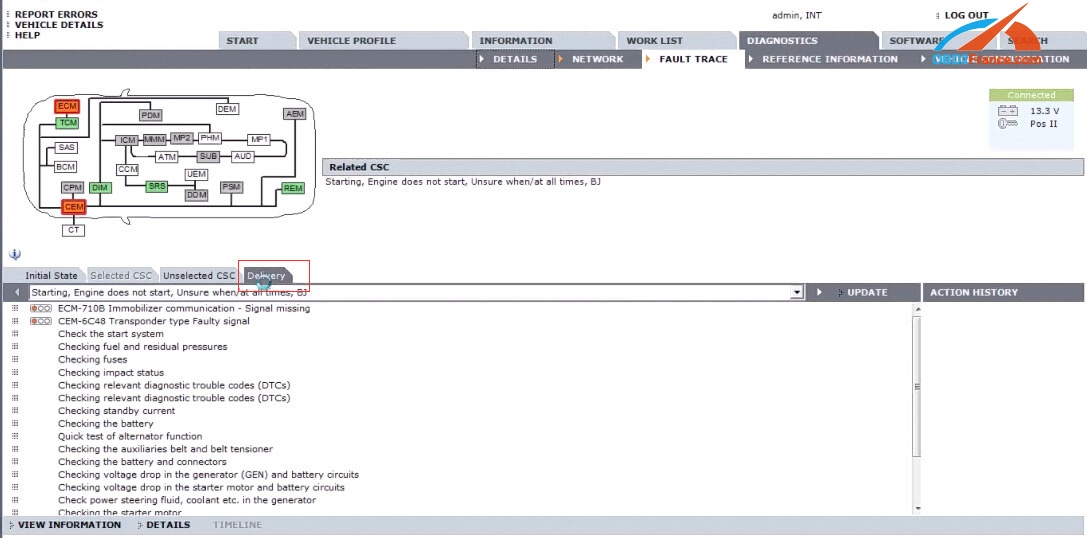Select the green DIM module node

[x=100, y=187]
